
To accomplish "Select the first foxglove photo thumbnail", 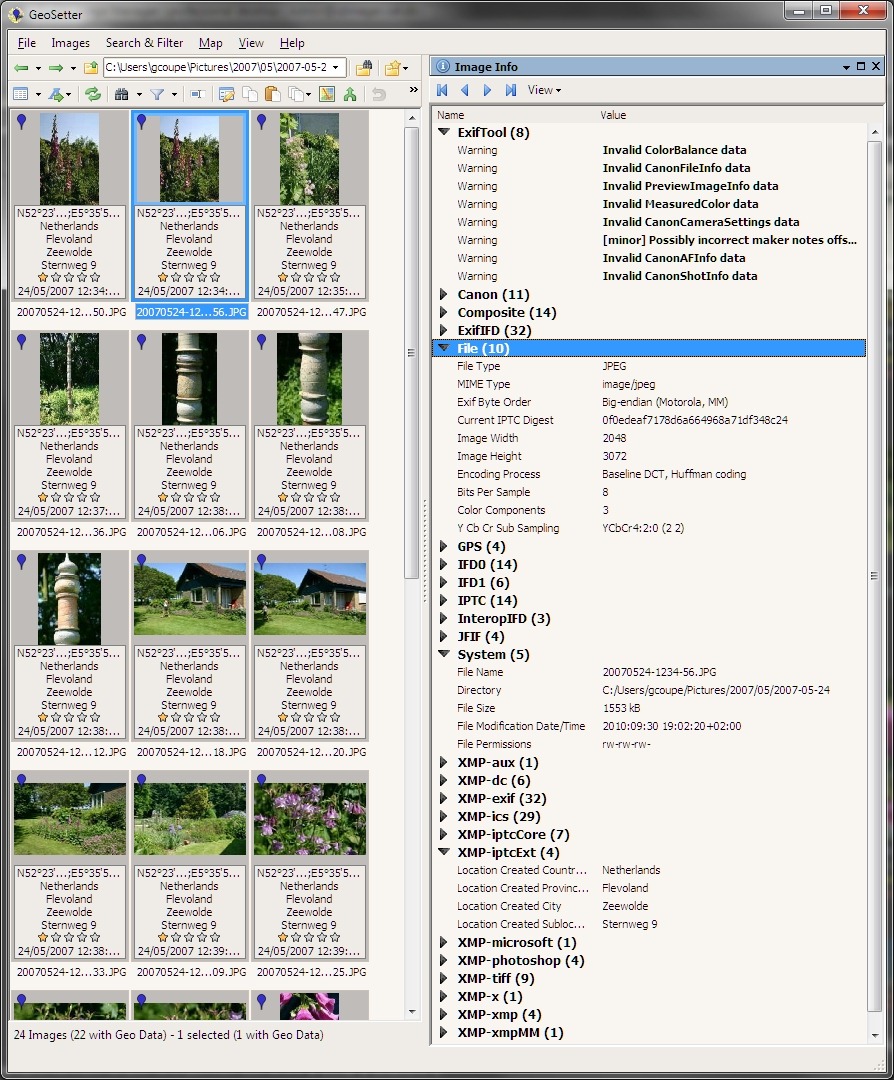I will 69,158.
